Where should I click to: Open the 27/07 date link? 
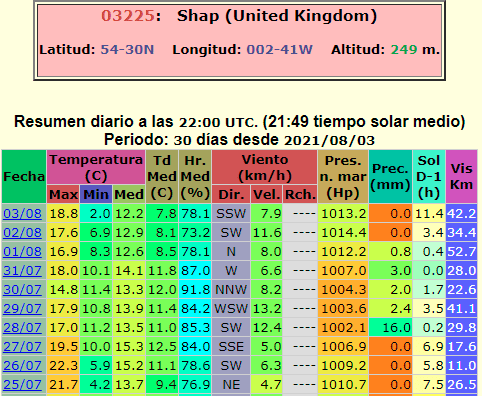coord(22,347)
